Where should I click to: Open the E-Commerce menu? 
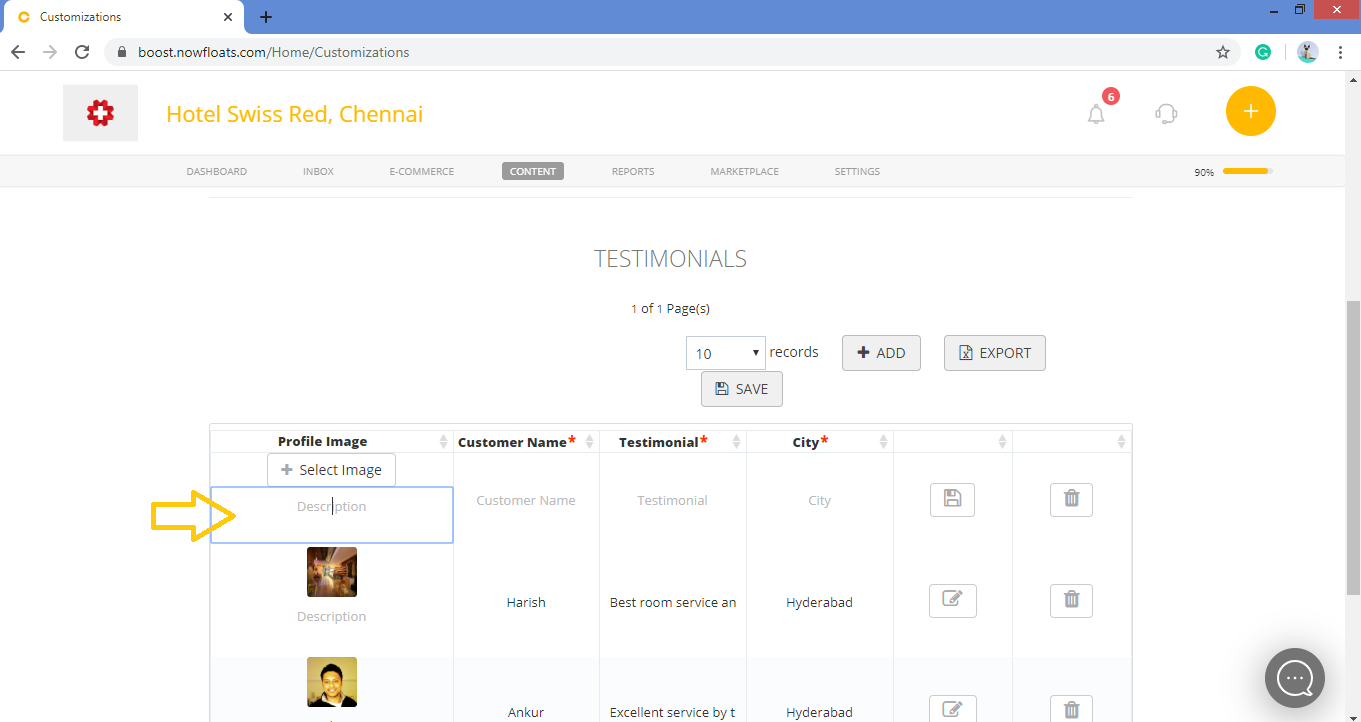tap(421, 171)
